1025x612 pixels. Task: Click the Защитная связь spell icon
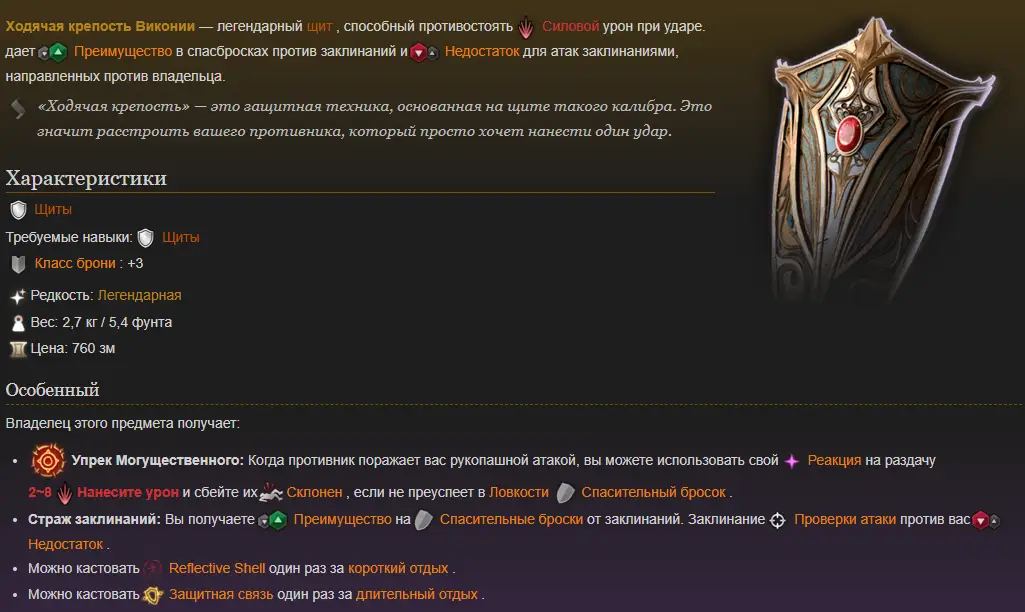pos(153,595)
